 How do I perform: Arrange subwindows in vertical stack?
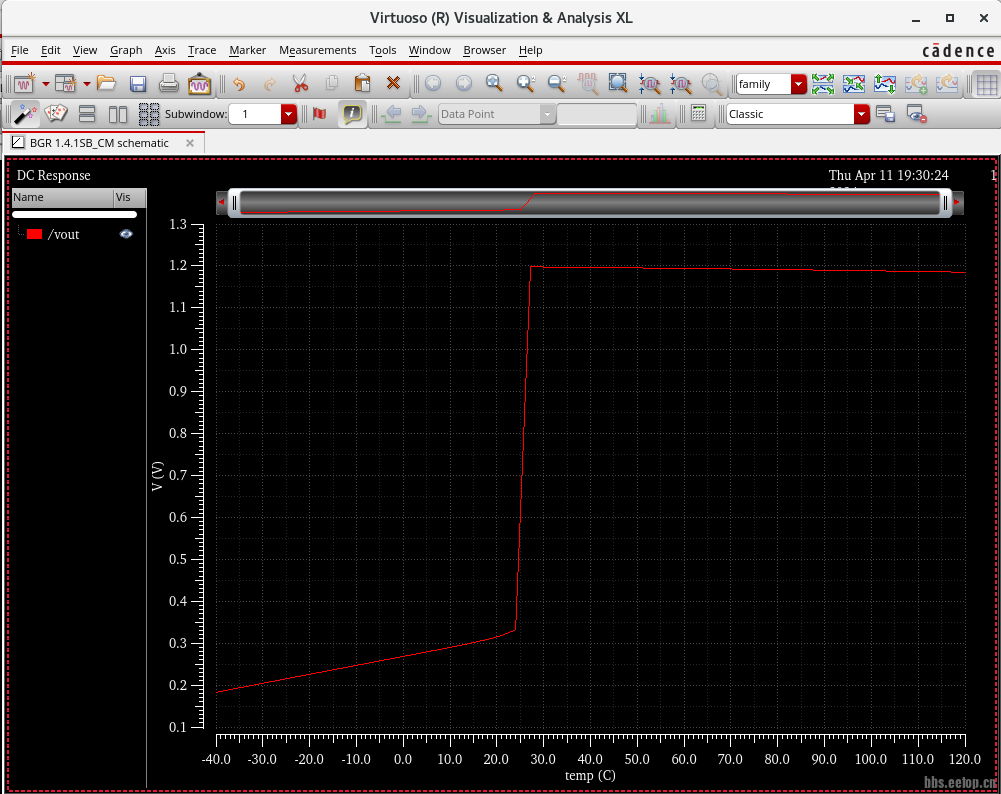(x=87, y=114)
